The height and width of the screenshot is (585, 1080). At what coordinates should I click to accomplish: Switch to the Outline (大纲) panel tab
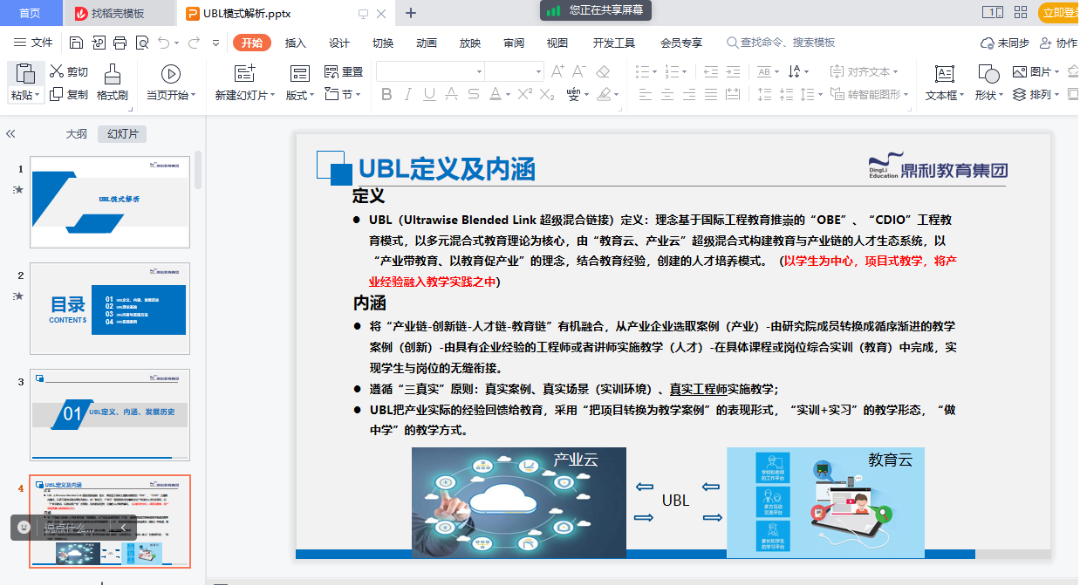tap(76, 134)
